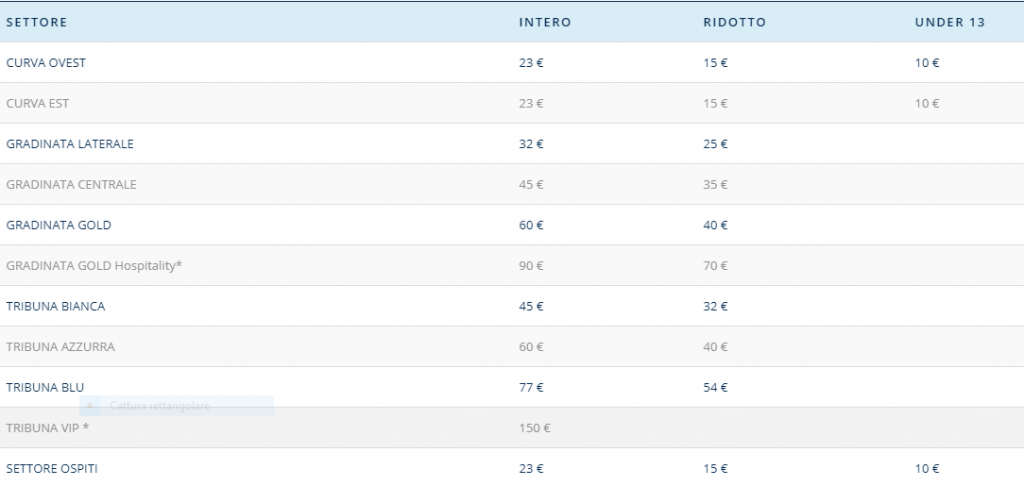The width and height of the screenshot is (1024, 486).
Task: Click the UNDER 13 column header
Action: (950, 22)
